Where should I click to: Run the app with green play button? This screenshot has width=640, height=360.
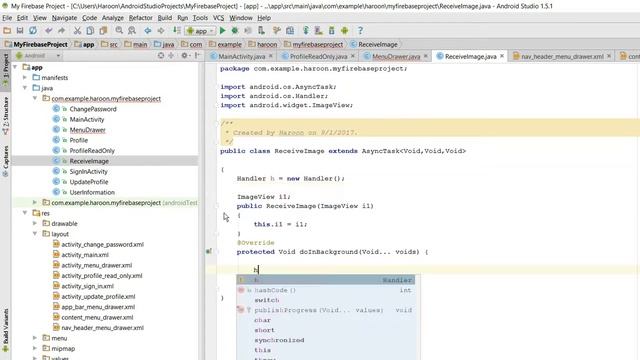222,31
